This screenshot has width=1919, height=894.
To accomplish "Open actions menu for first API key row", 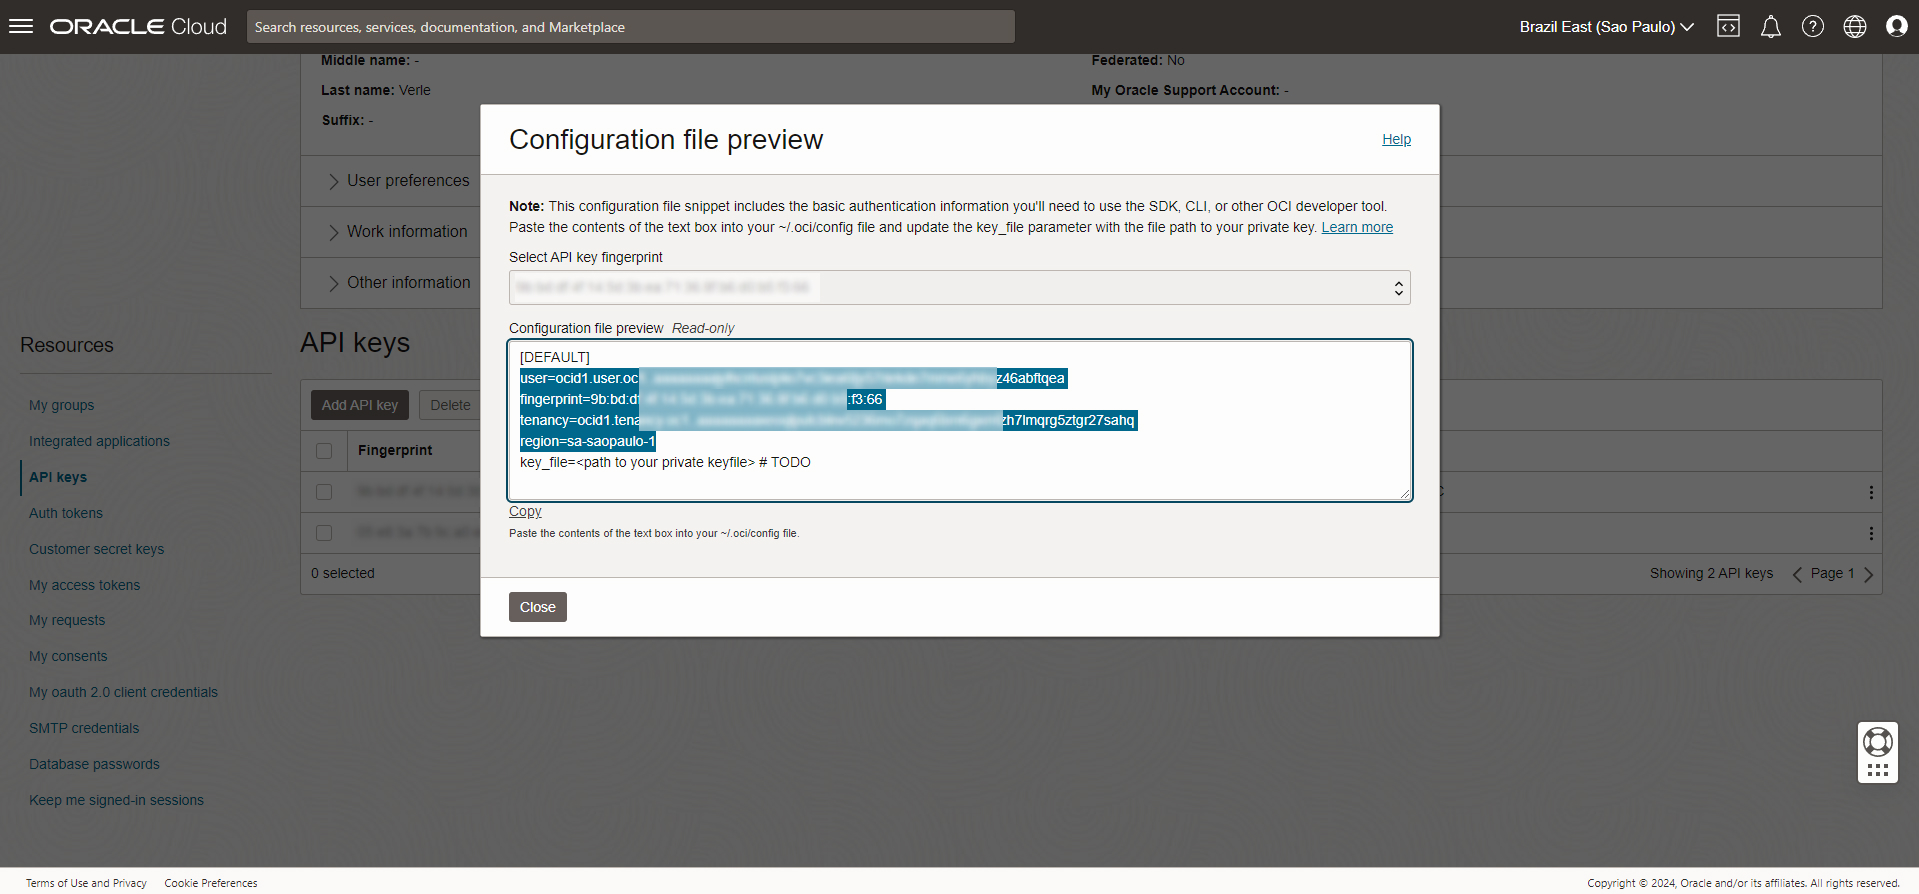I will [1870, 492].
